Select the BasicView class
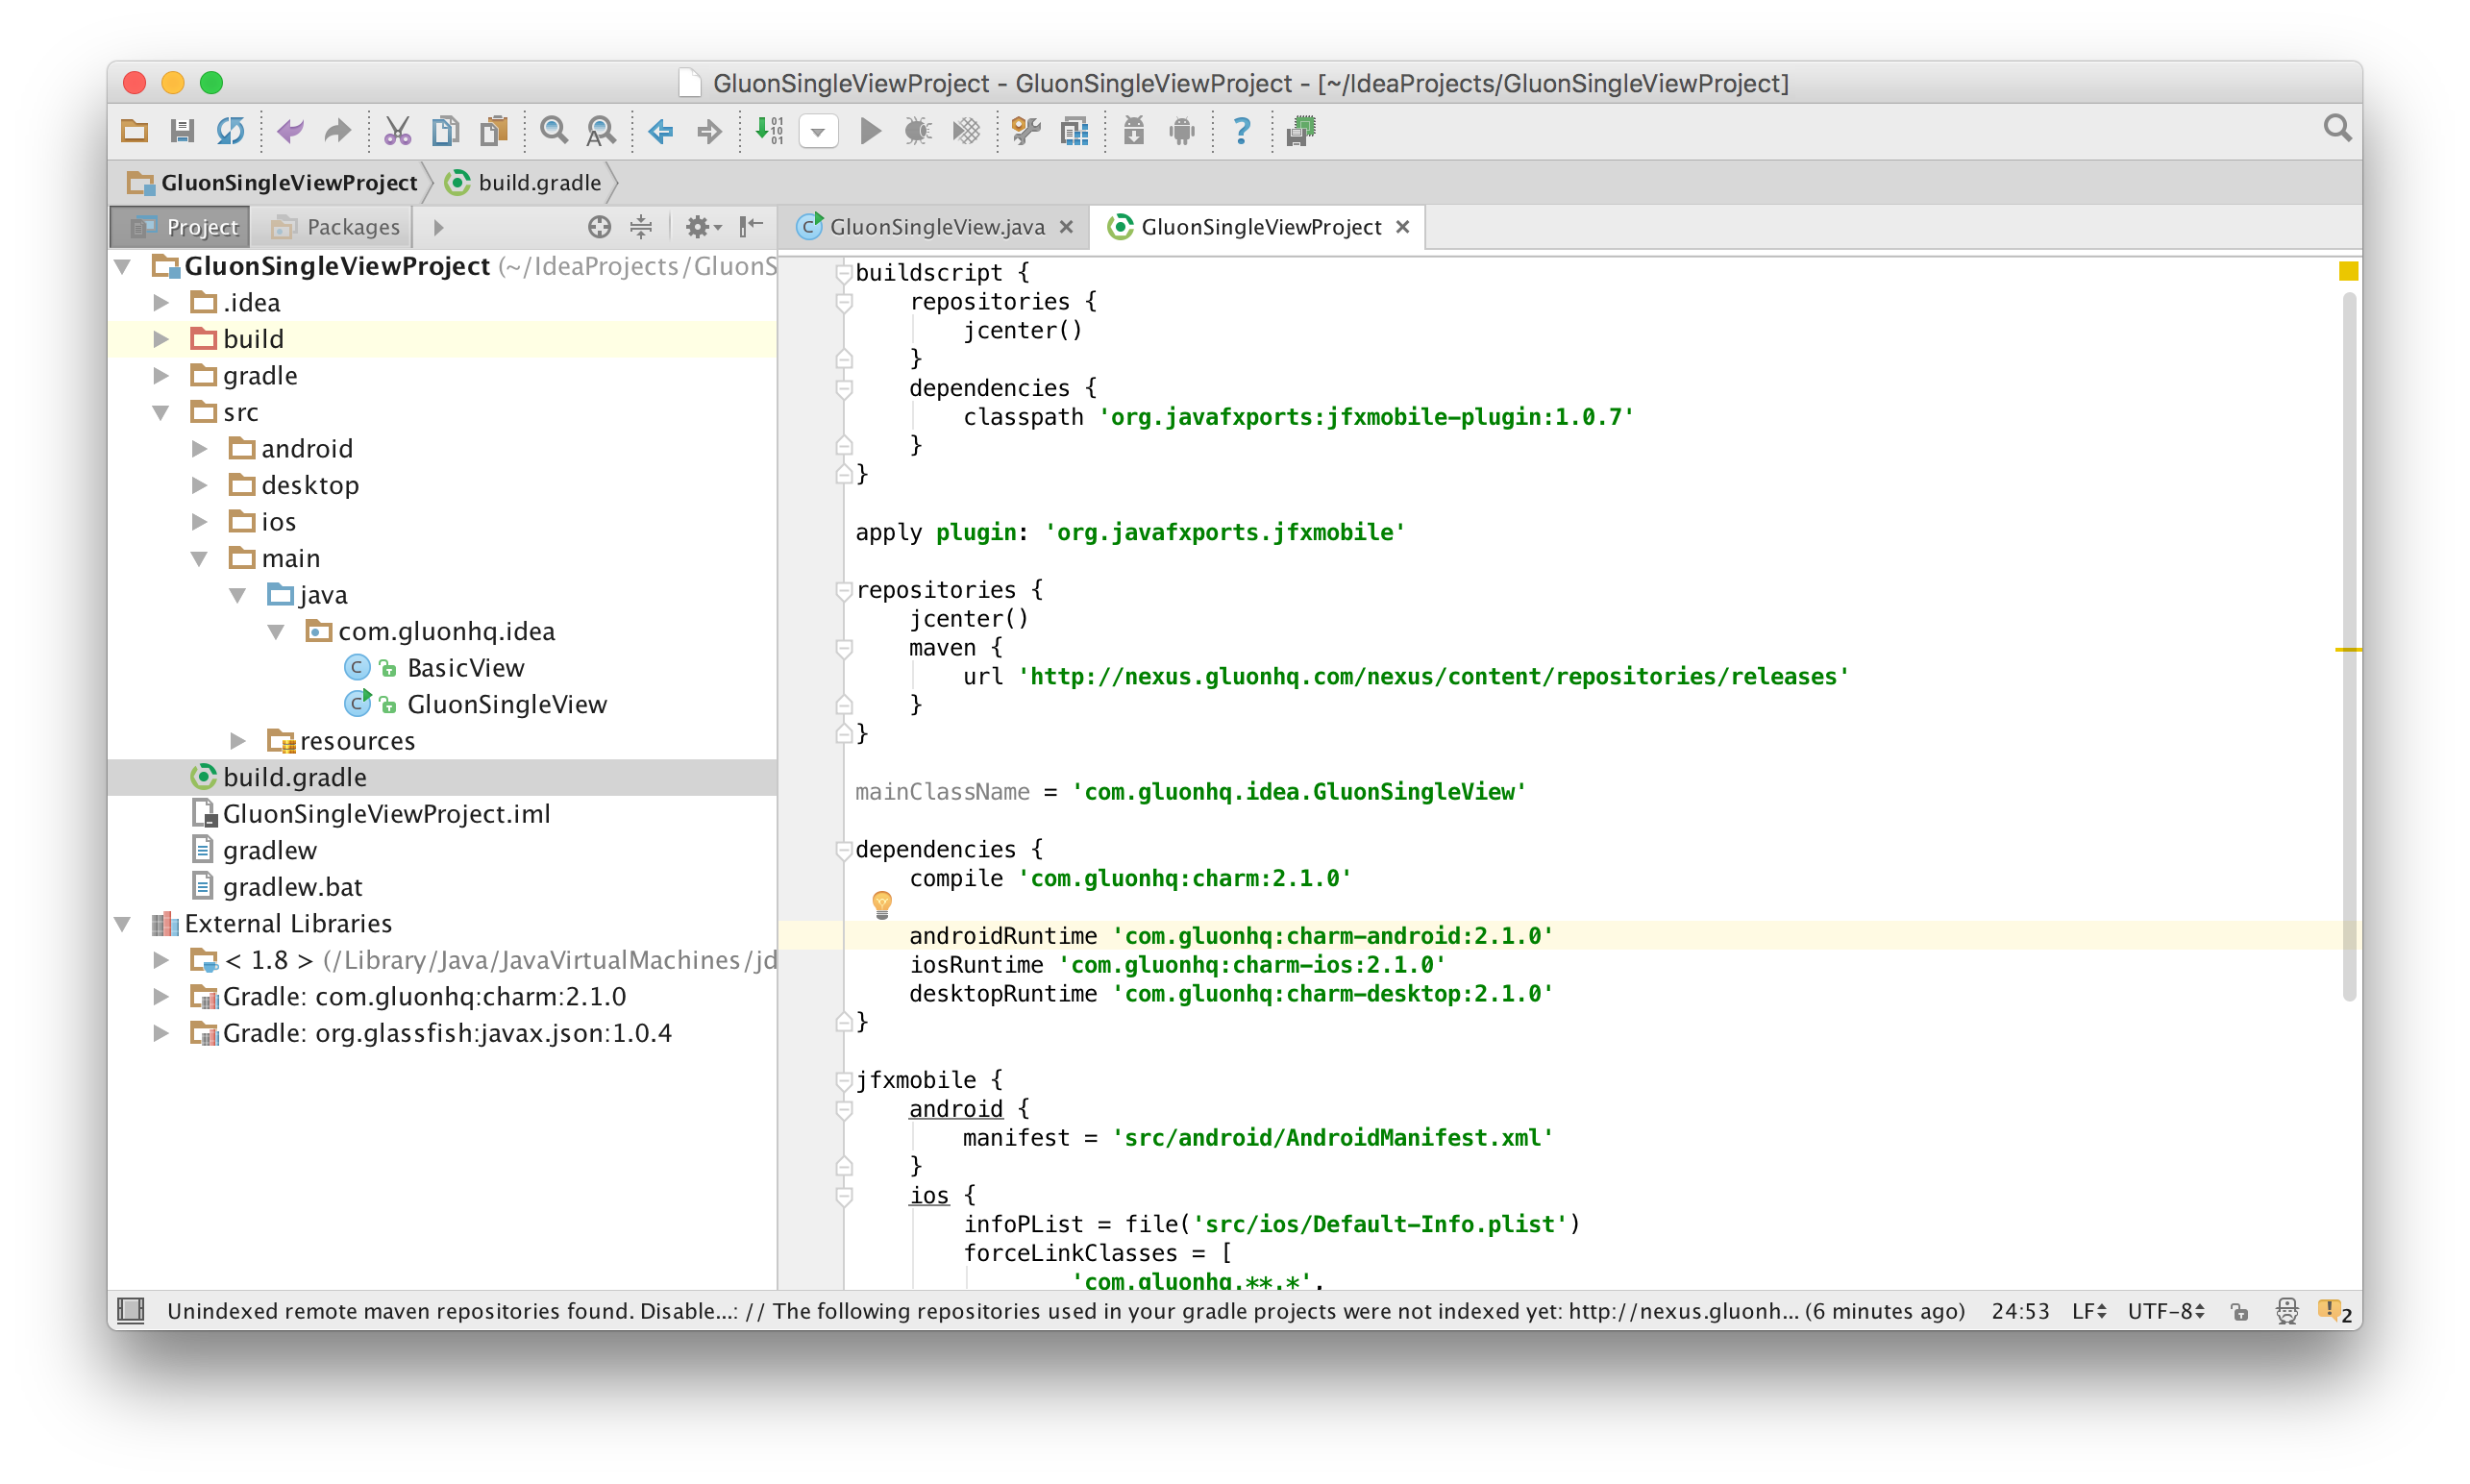The height and width of the screenshot is (1484, 2470). point(465,667)
